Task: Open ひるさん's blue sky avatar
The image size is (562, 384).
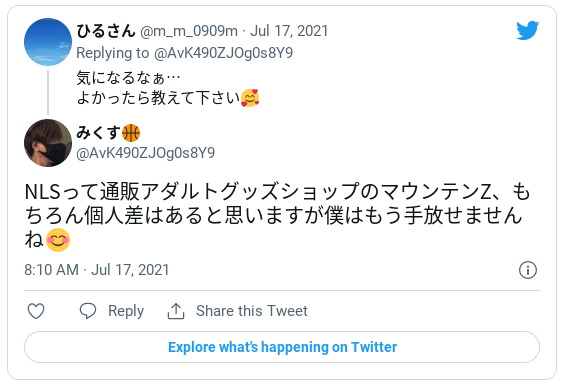Action: pos(48,42)
